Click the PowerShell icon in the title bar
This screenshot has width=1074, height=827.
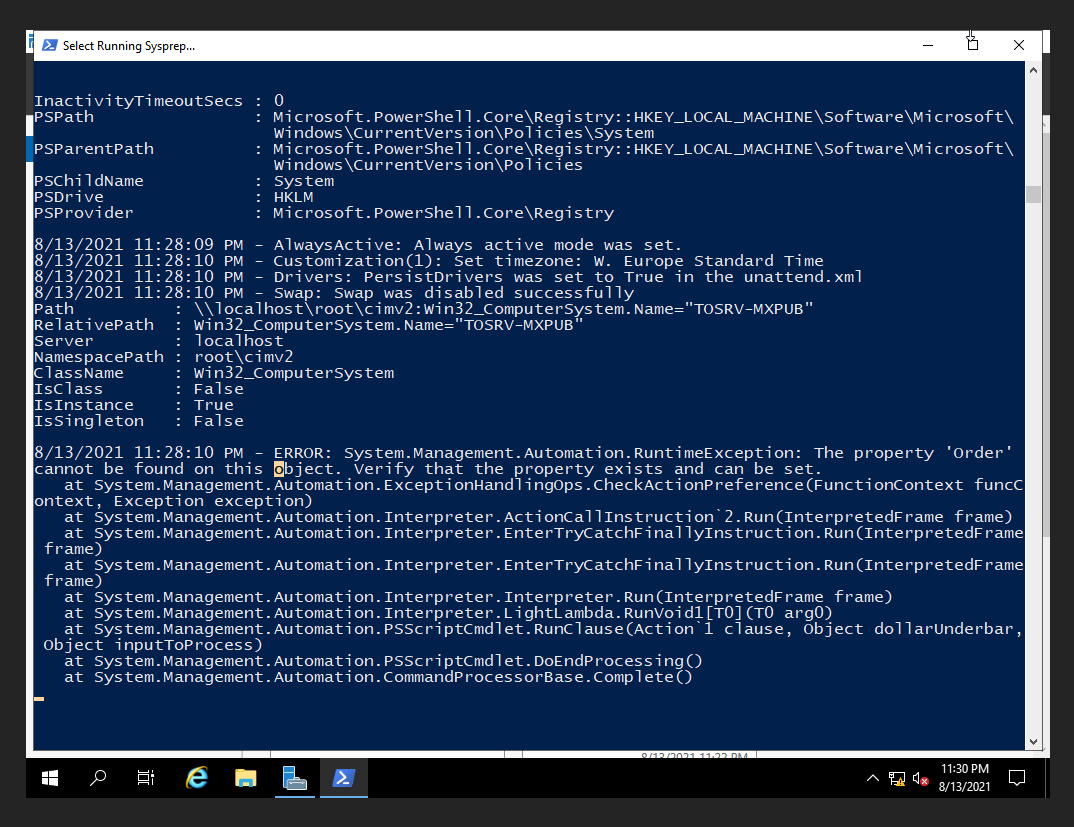tap(49, 45)
